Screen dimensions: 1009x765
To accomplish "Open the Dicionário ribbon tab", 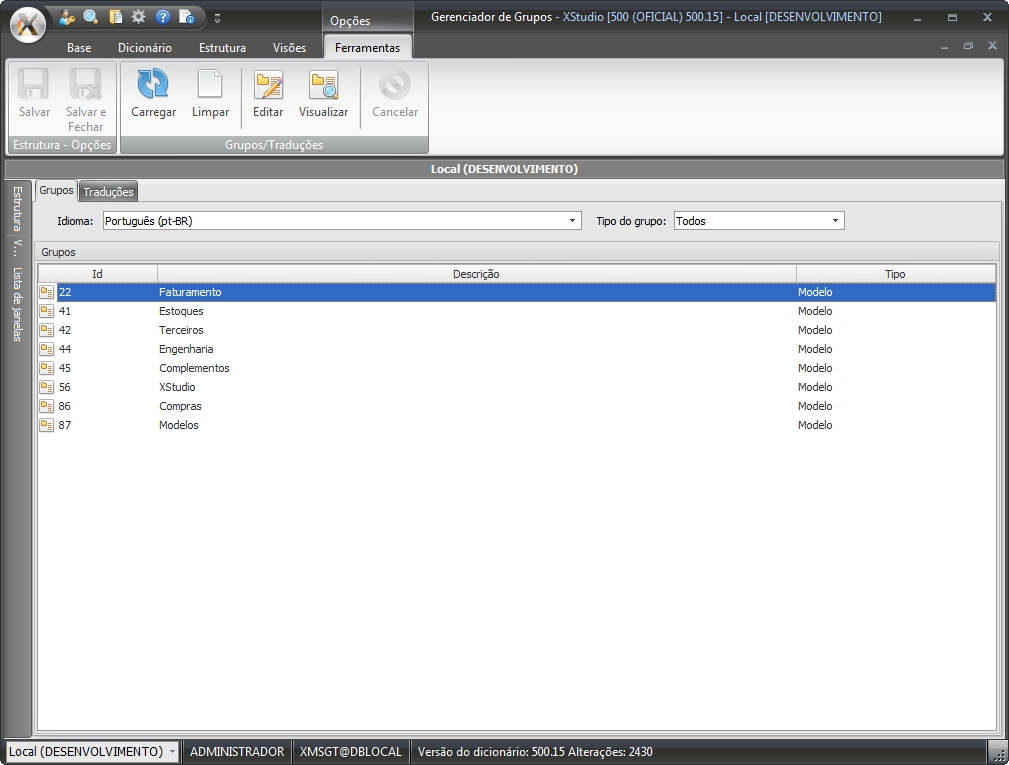I will 145,48.
